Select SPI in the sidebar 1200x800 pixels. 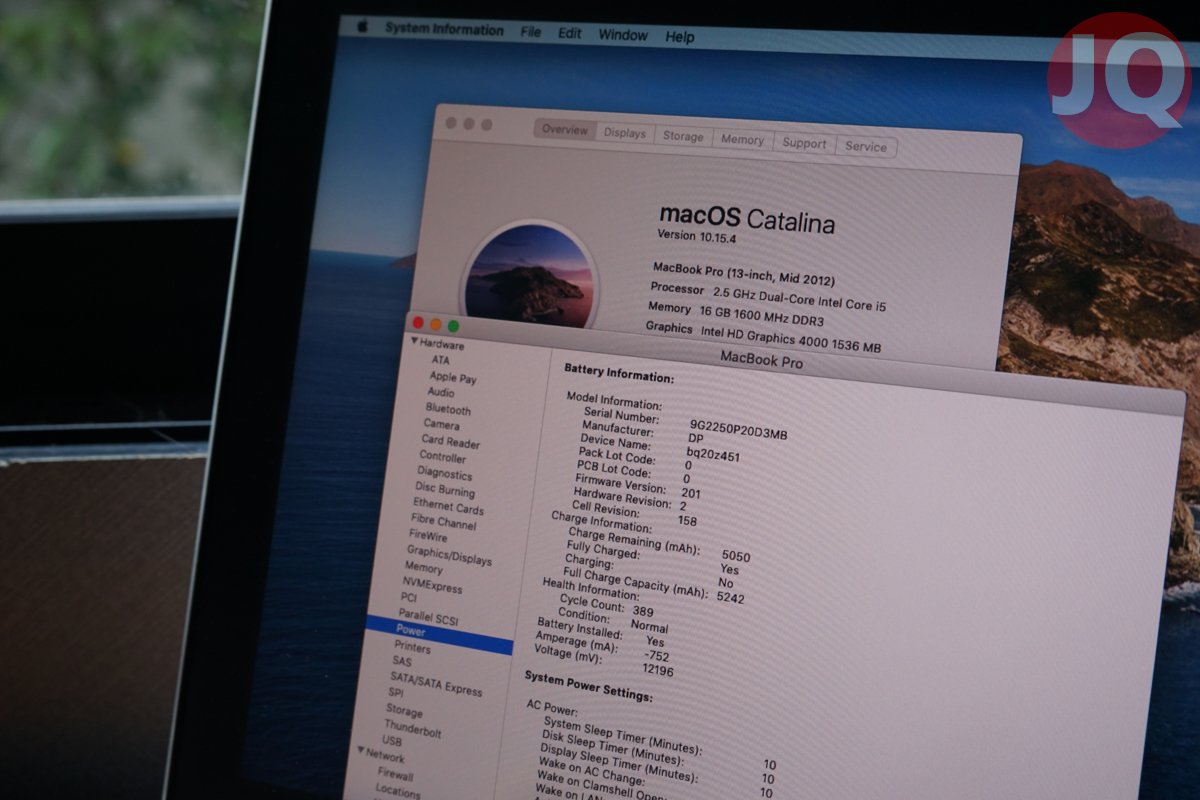397,693
